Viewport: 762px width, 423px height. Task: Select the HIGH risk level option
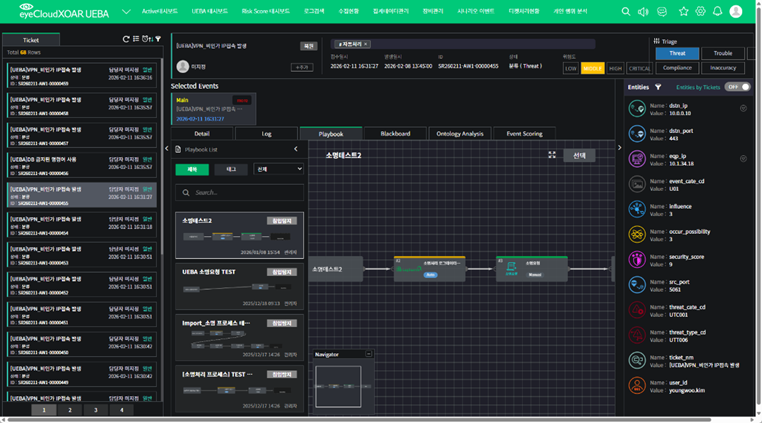(615, 68)
